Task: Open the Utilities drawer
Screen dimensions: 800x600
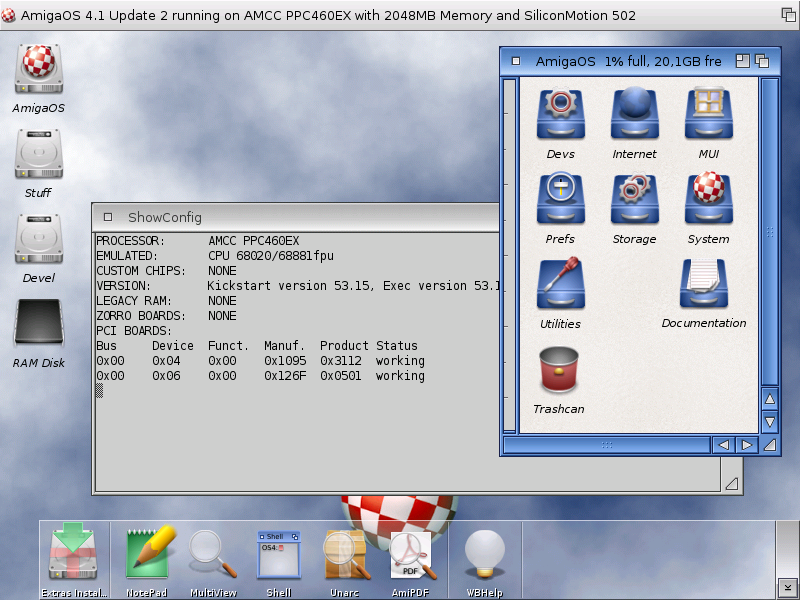Action: click(x=561, y=283)
